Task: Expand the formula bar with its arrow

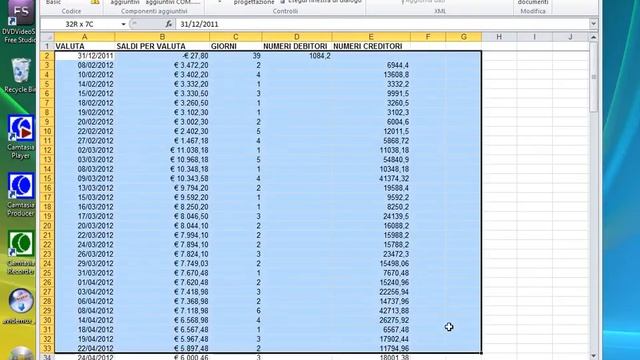Action: click(593, 24)
